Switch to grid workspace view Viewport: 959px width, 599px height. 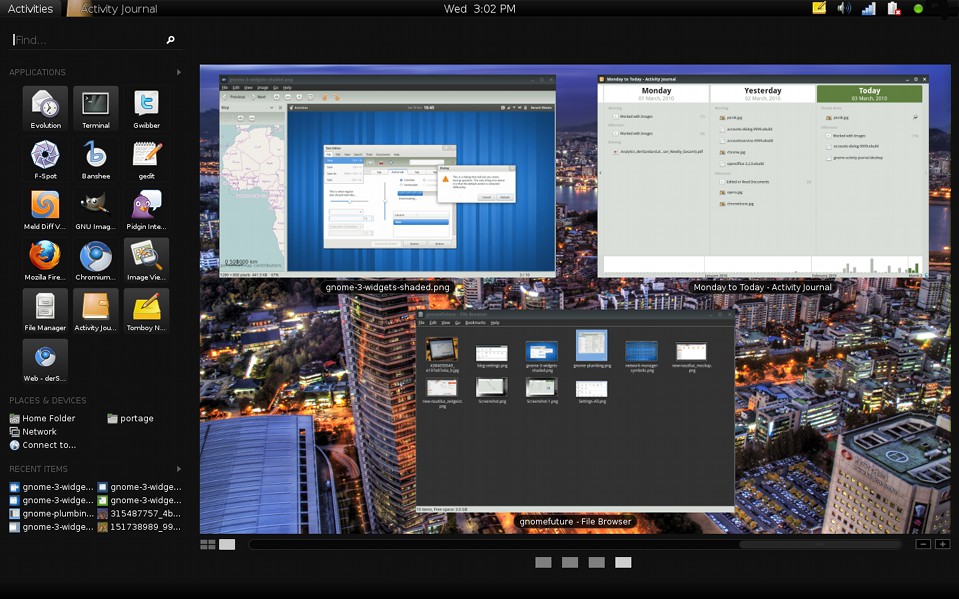[208, 544]
